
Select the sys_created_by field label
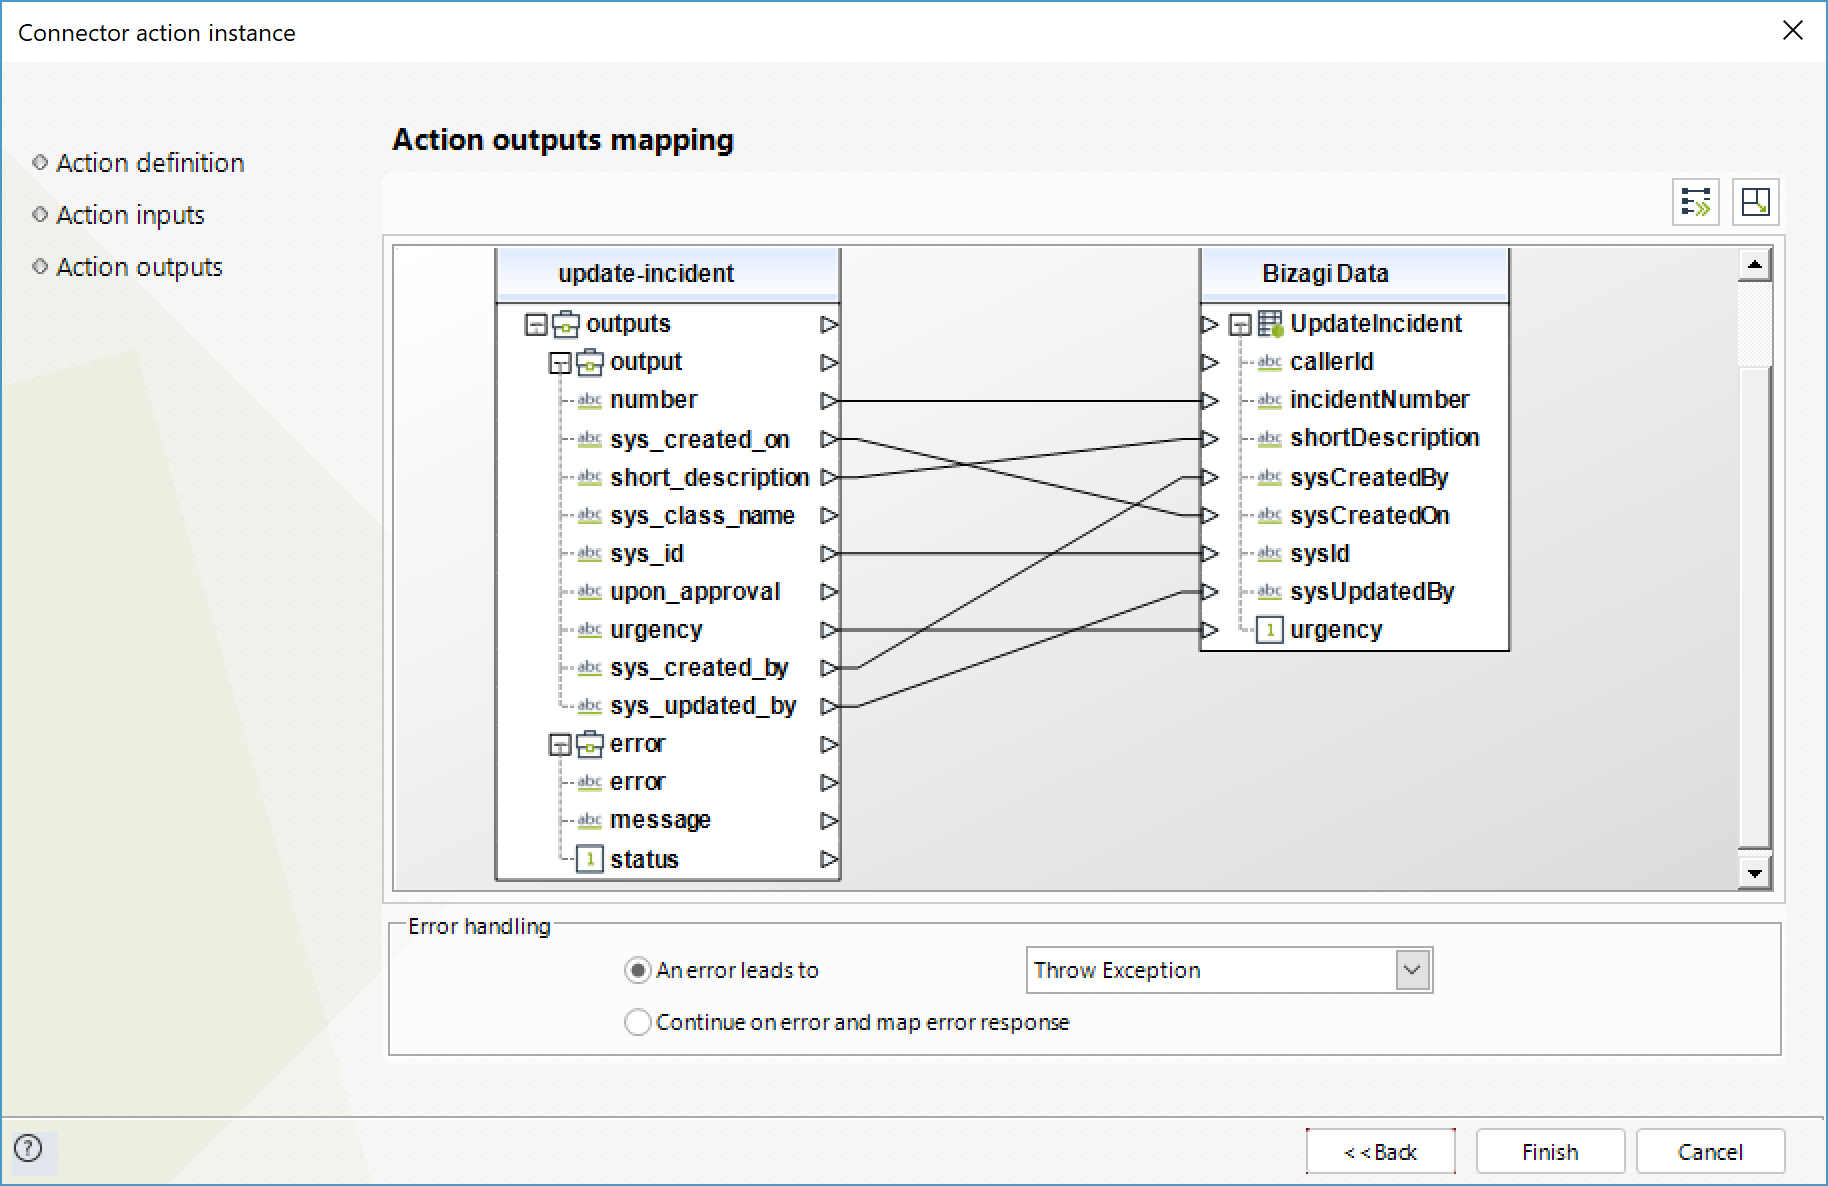(699, 668)
